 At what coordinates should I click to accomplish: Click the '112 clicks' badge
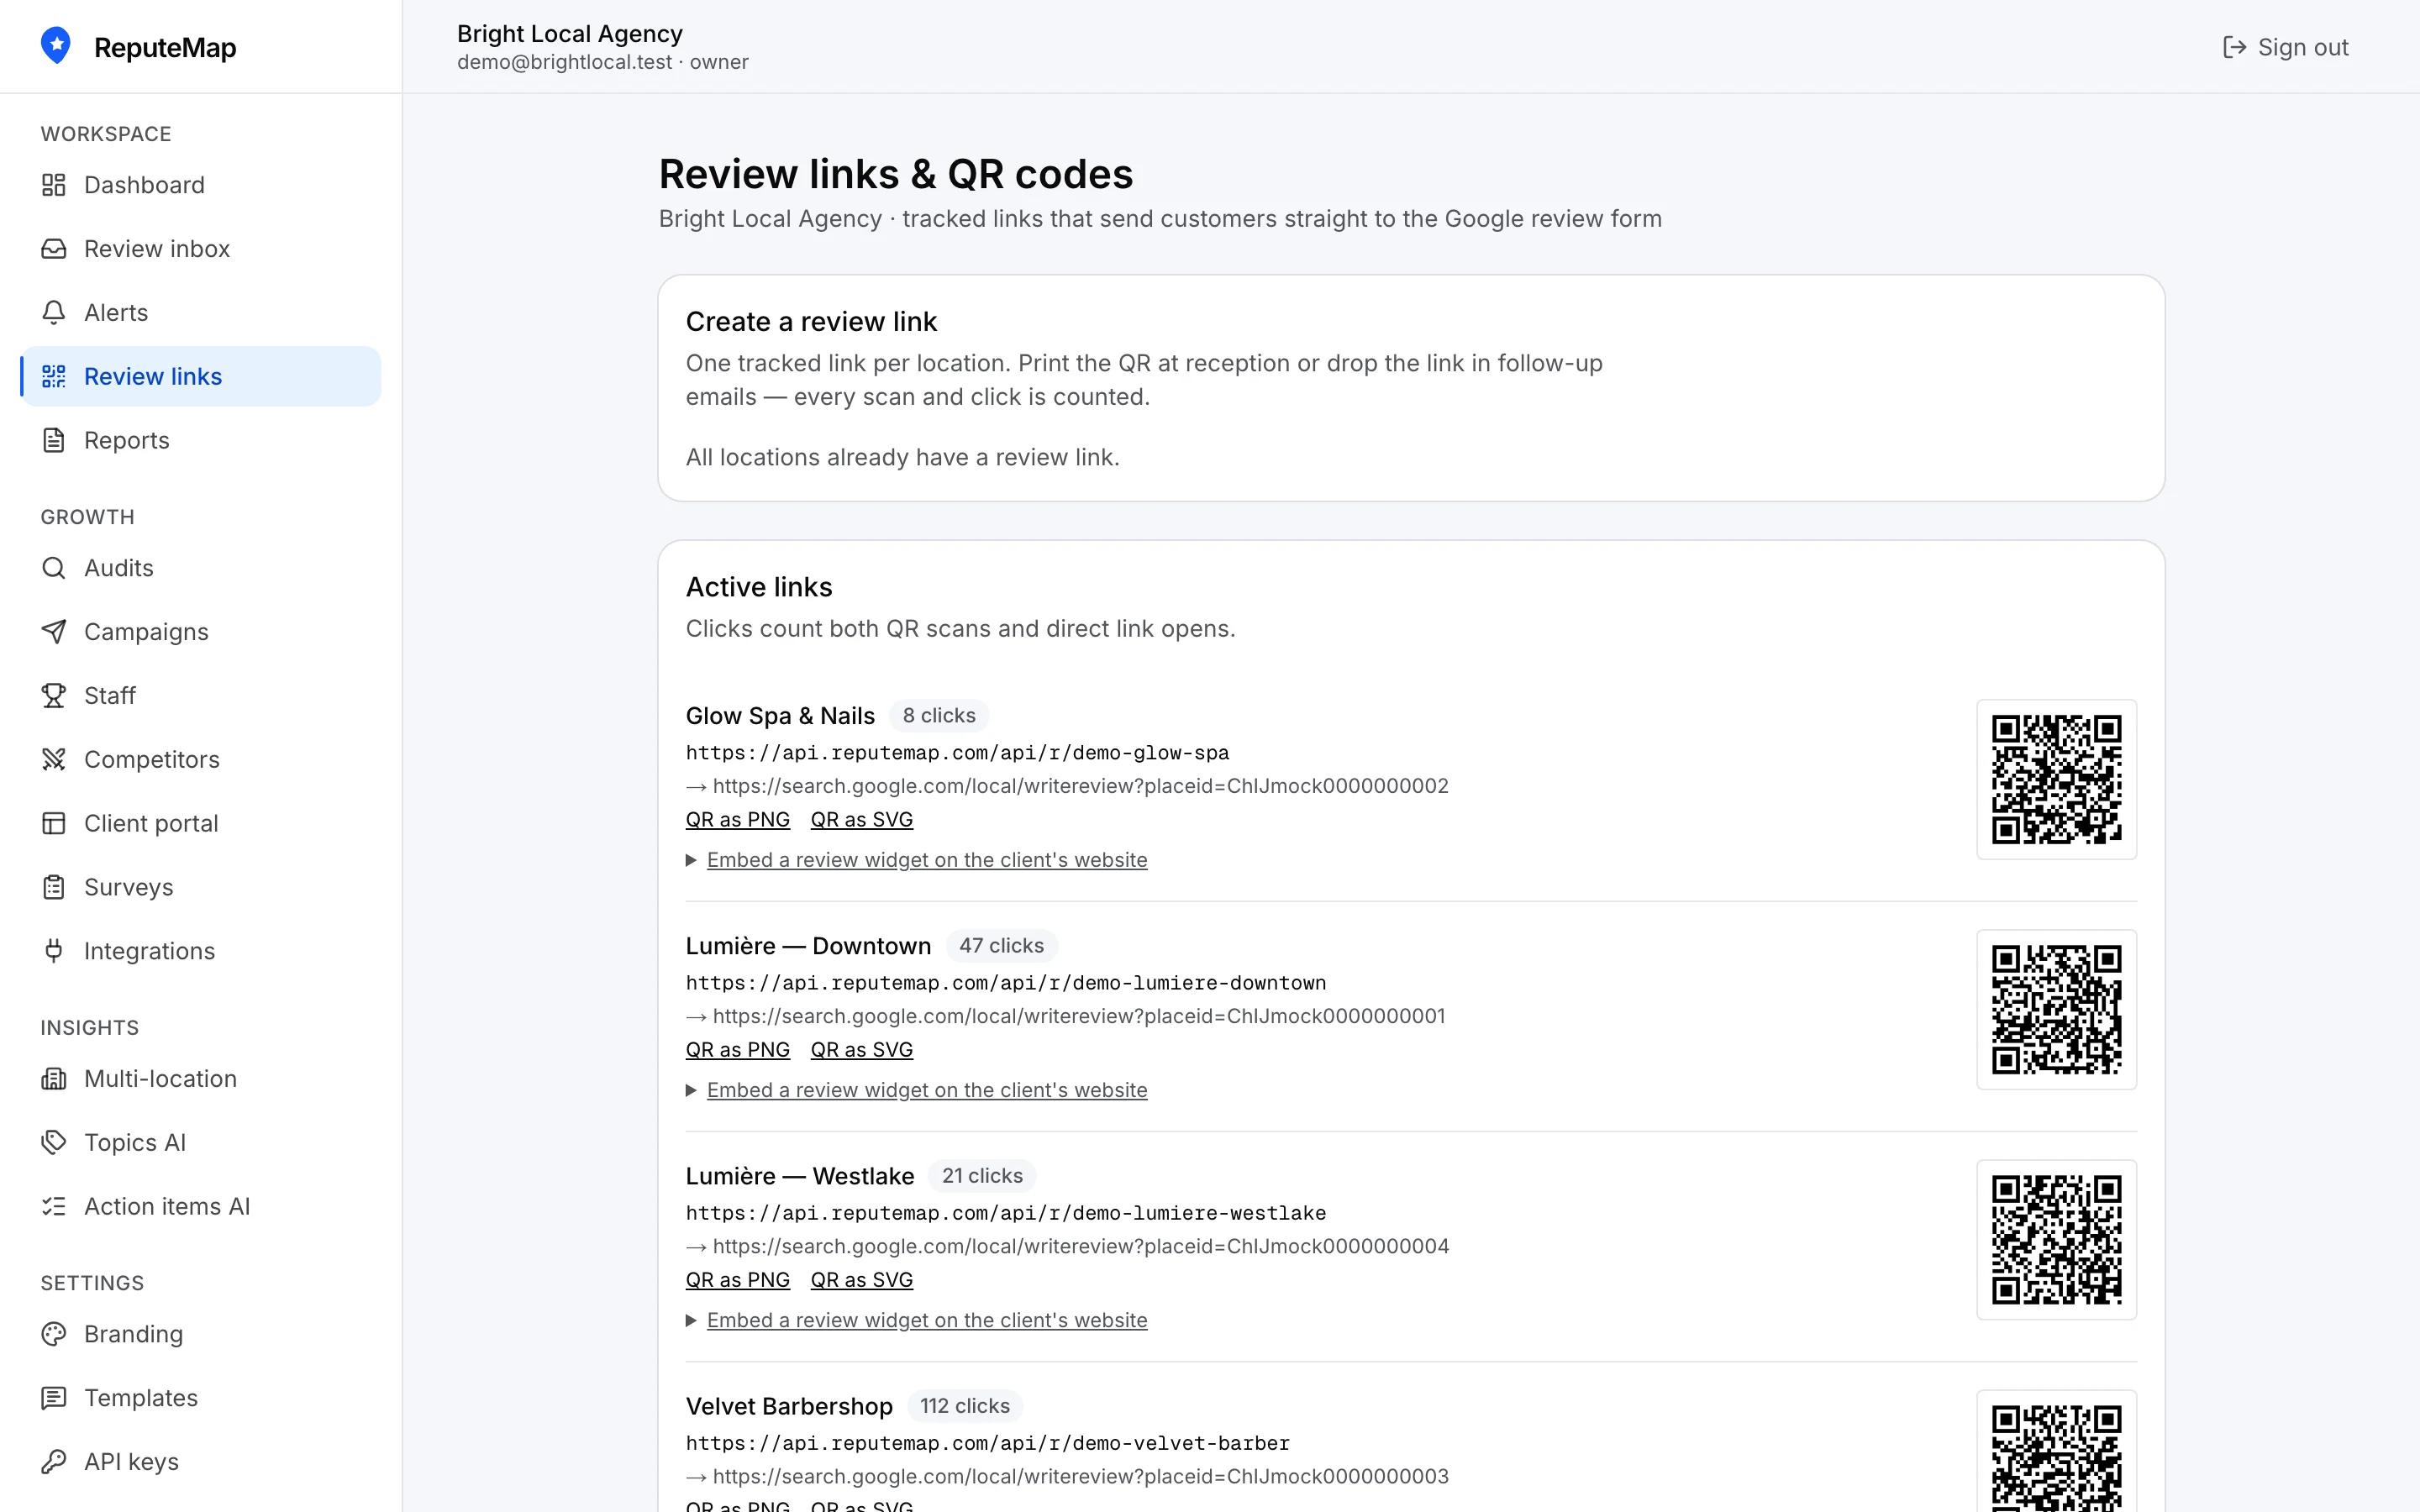[x=965, y=1406]
